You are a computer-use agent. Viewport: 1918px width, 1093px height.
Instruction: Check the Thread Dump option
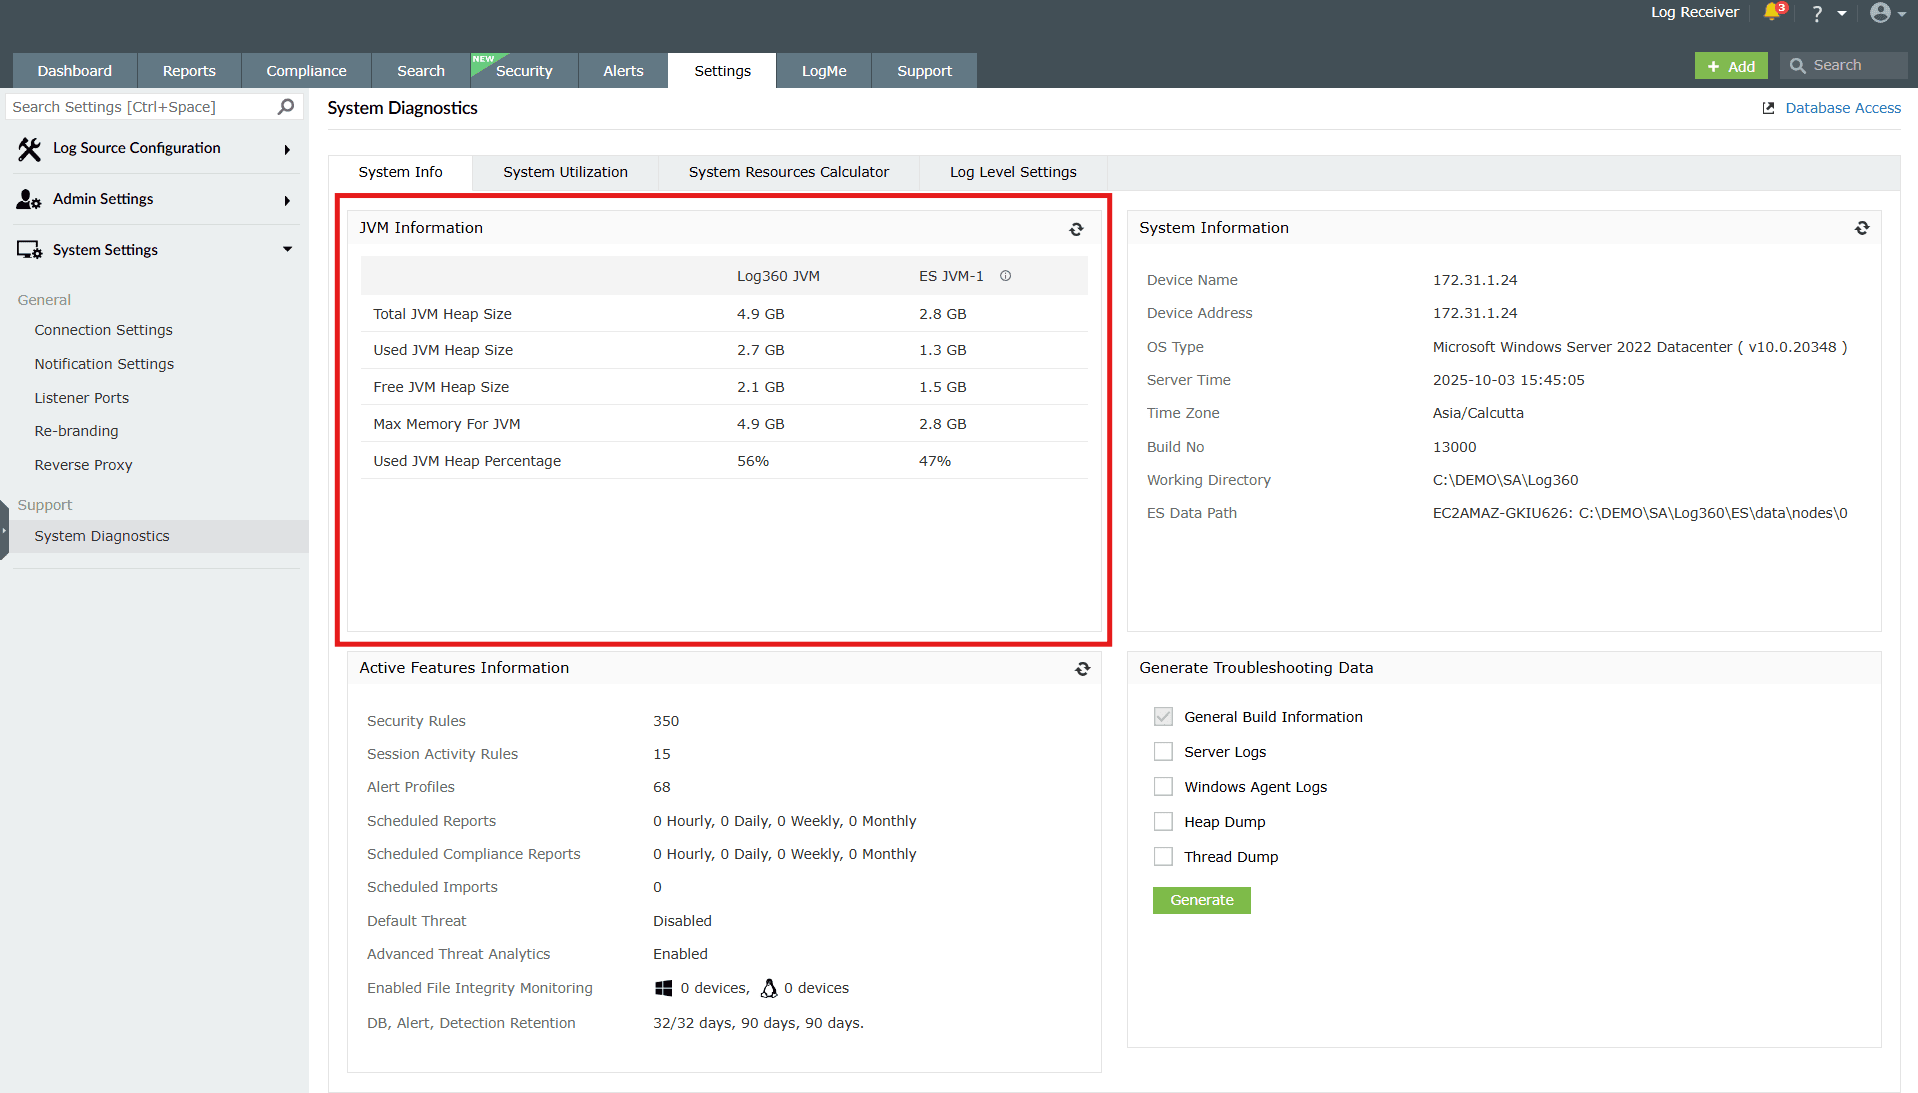pos(1163,857)
